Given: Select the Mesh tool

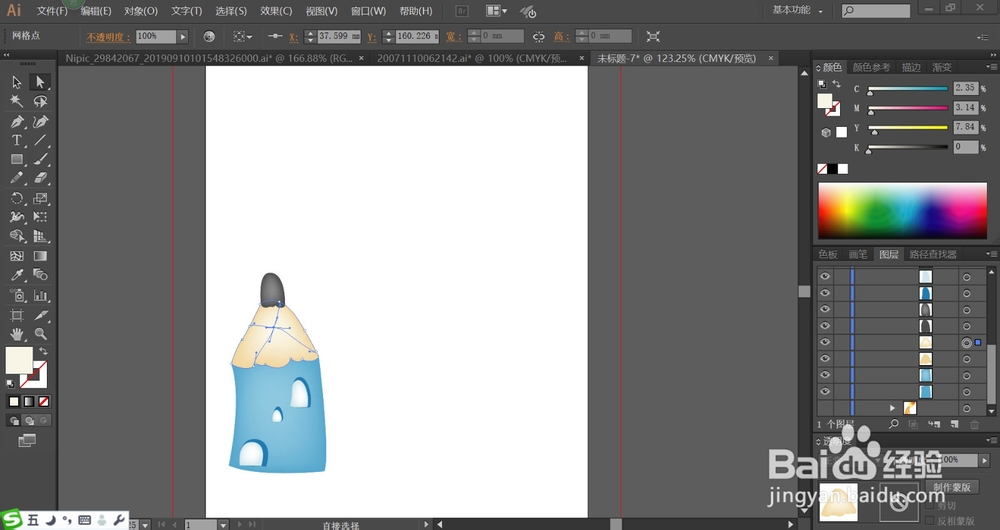Looking at the screenshot, I should 17,256.
